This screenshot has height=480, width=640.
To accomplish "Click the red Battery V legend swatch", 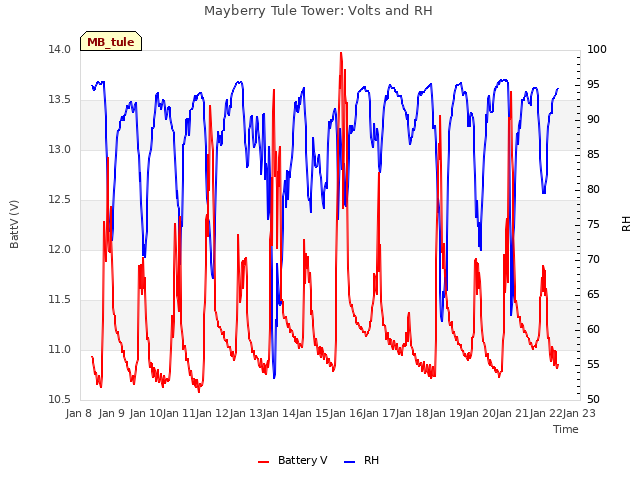I will [264, 462].
